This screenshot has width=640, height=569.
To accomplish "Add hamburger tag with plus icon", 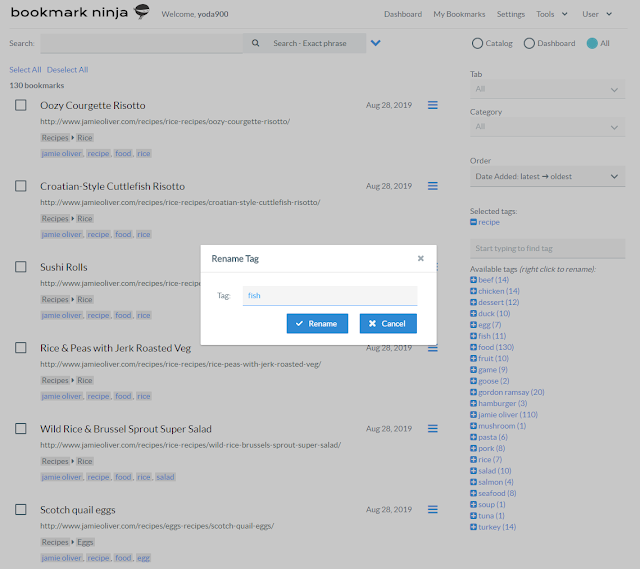I will pyautogui.click(x=473, y=403).
